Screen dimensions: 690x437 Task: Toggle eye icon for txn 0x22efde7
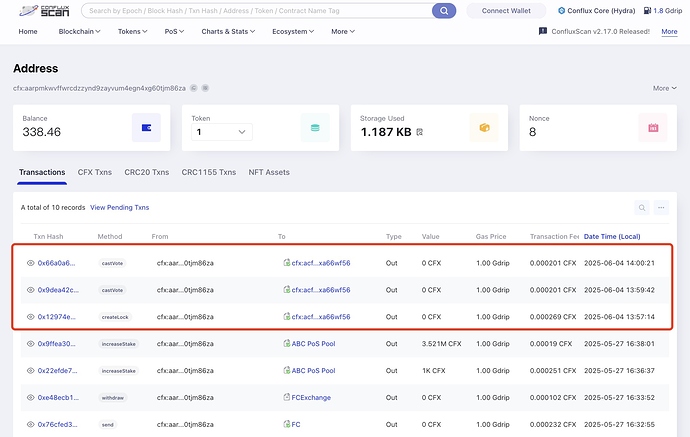click(30, 371)
